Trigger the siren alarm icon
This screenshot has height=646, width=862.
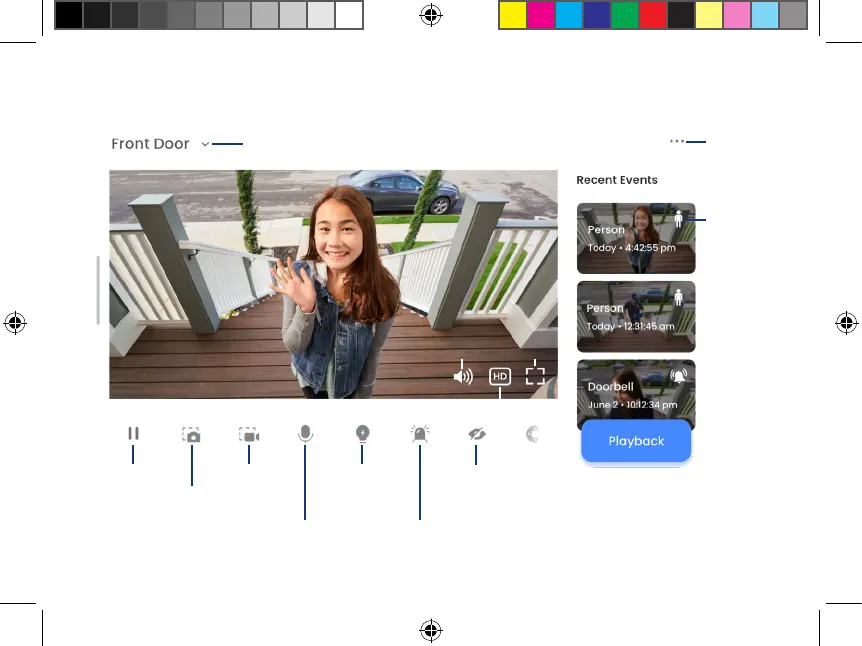[x=420, y=434]
